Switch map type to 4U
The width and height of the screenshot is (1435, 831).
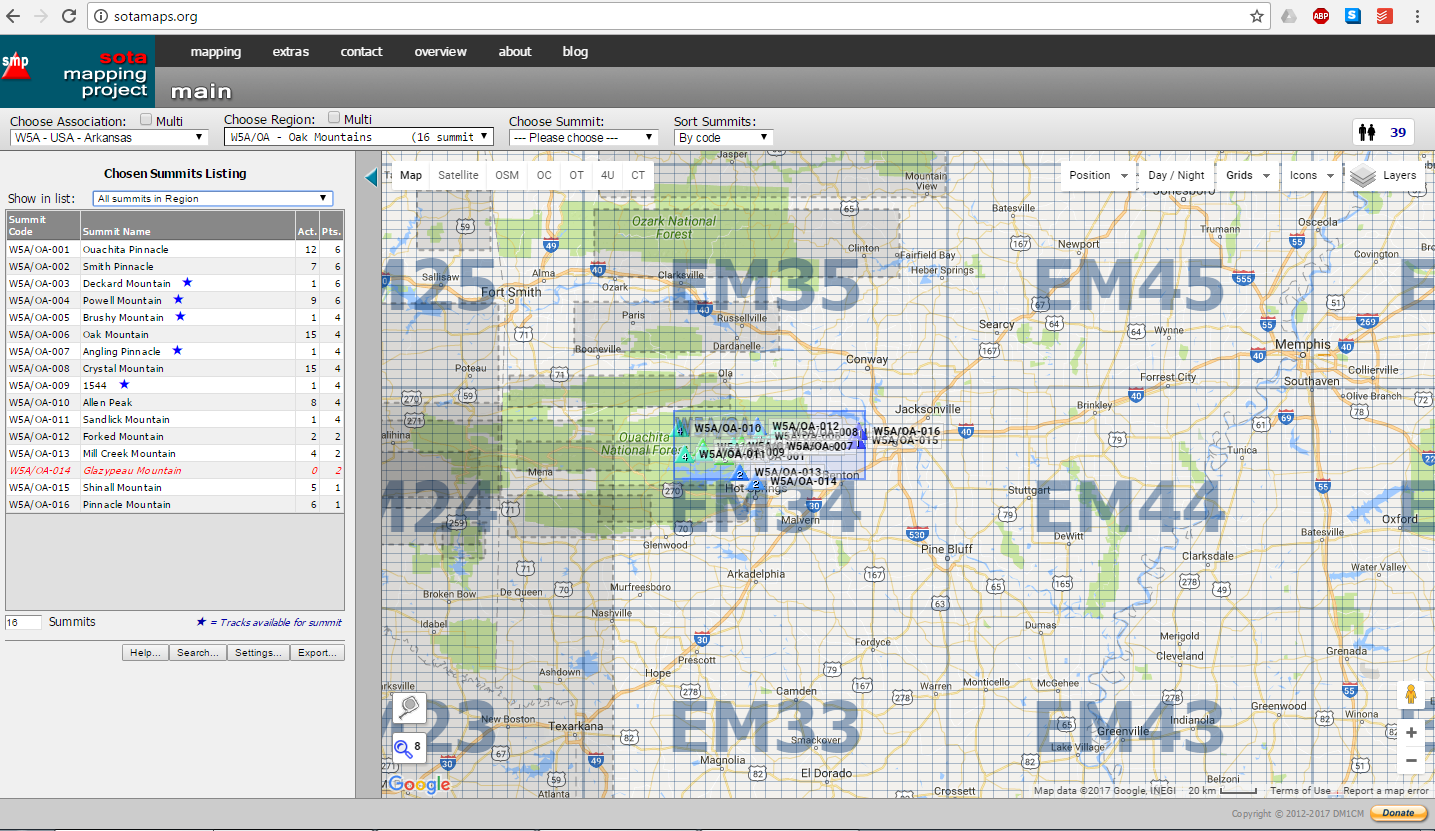[608, 175]
